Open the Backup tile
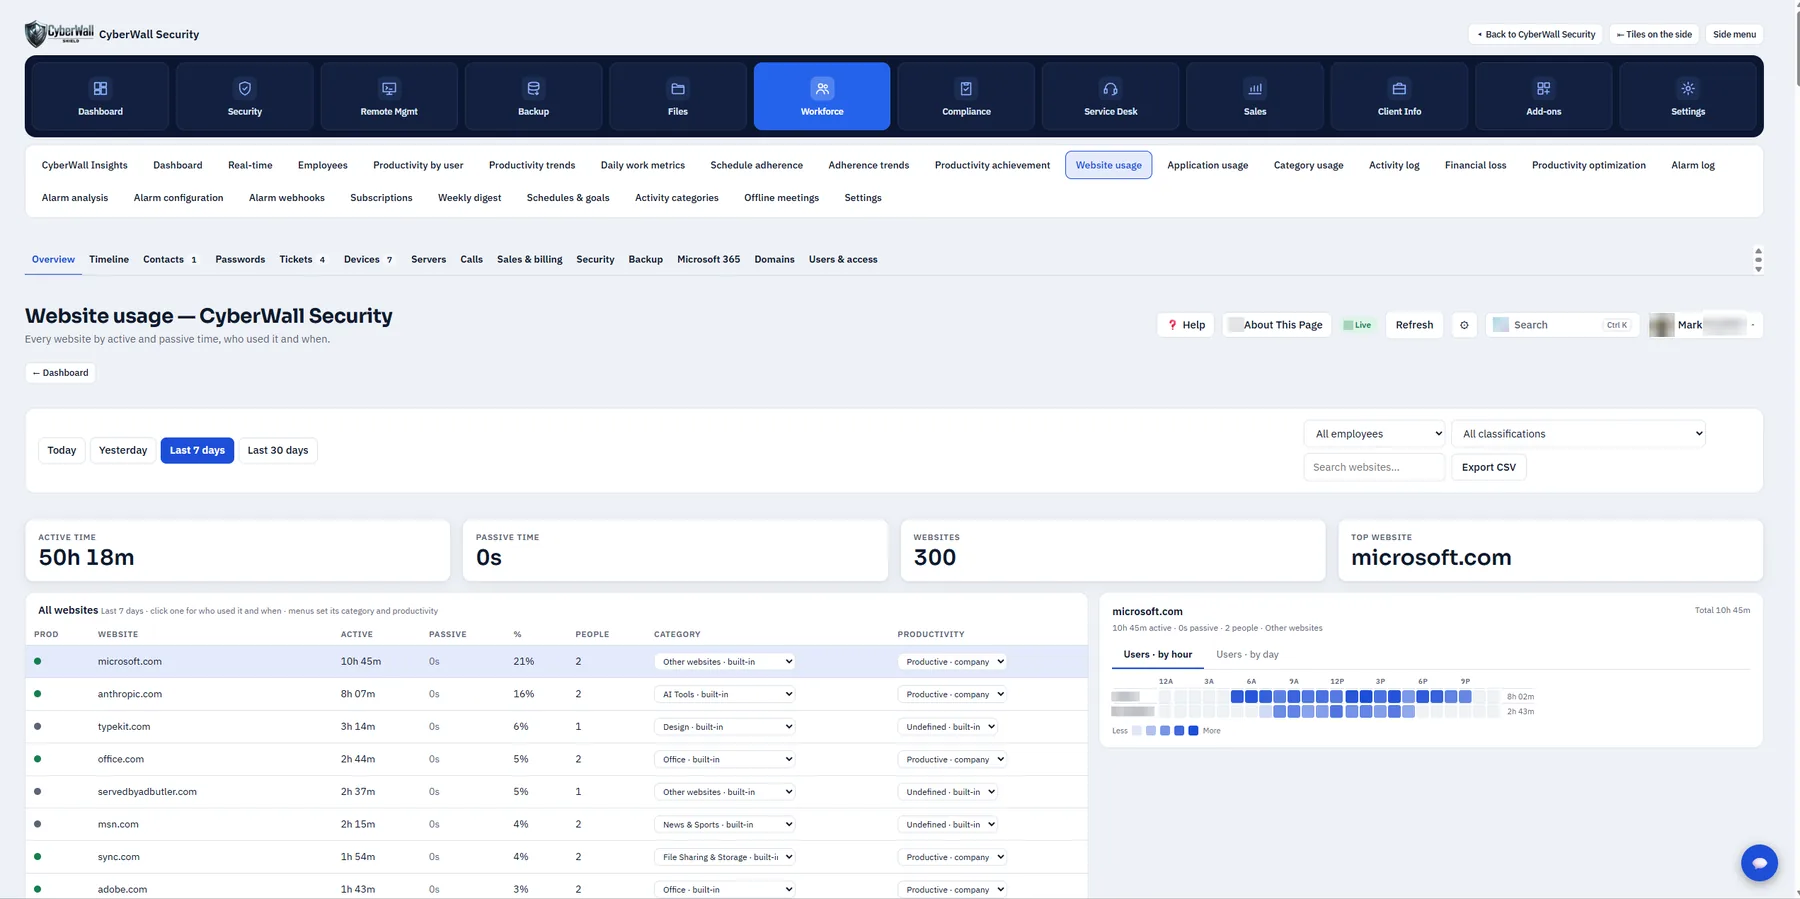Screen dimensions: 1800x899 point(533,96)
